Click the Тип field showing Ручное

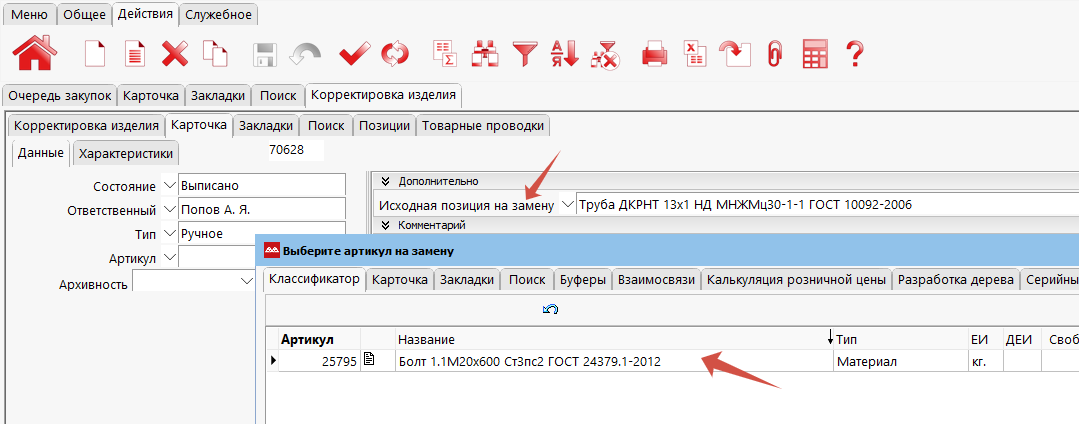(261, 232)
